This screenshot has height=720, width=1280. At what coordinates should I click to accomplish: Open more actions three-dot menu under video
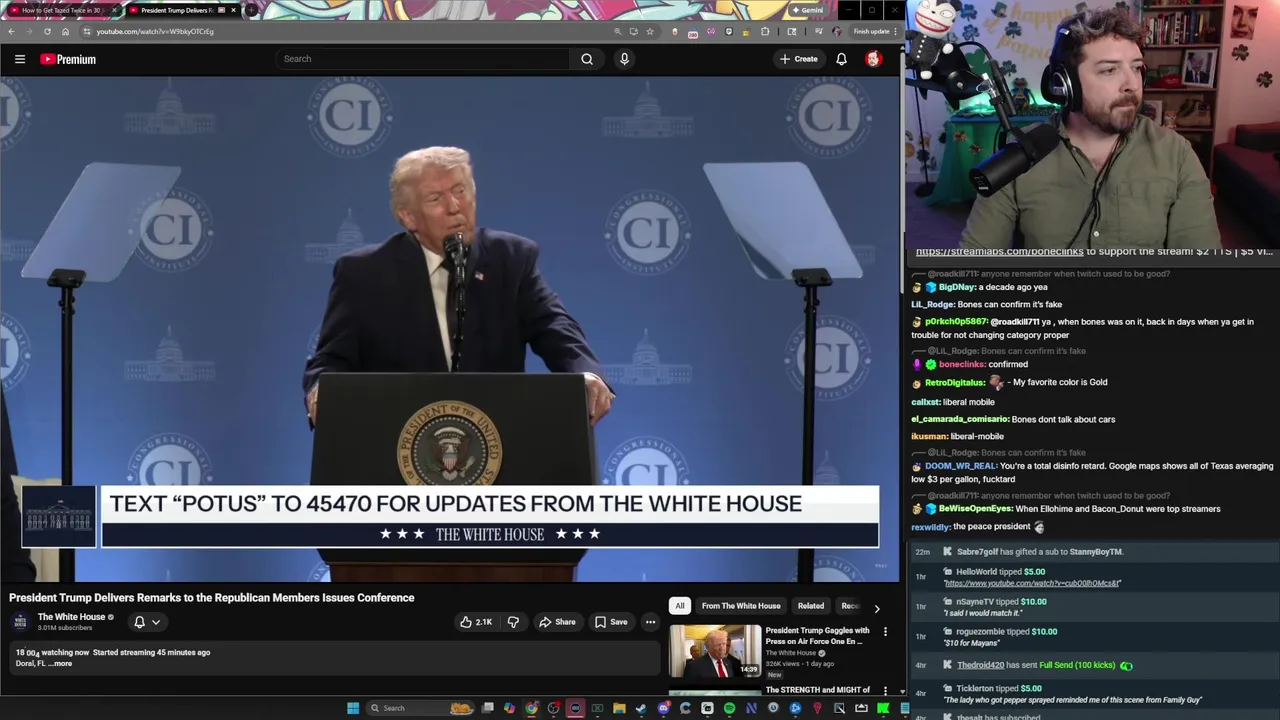click(x=650, y=622)
